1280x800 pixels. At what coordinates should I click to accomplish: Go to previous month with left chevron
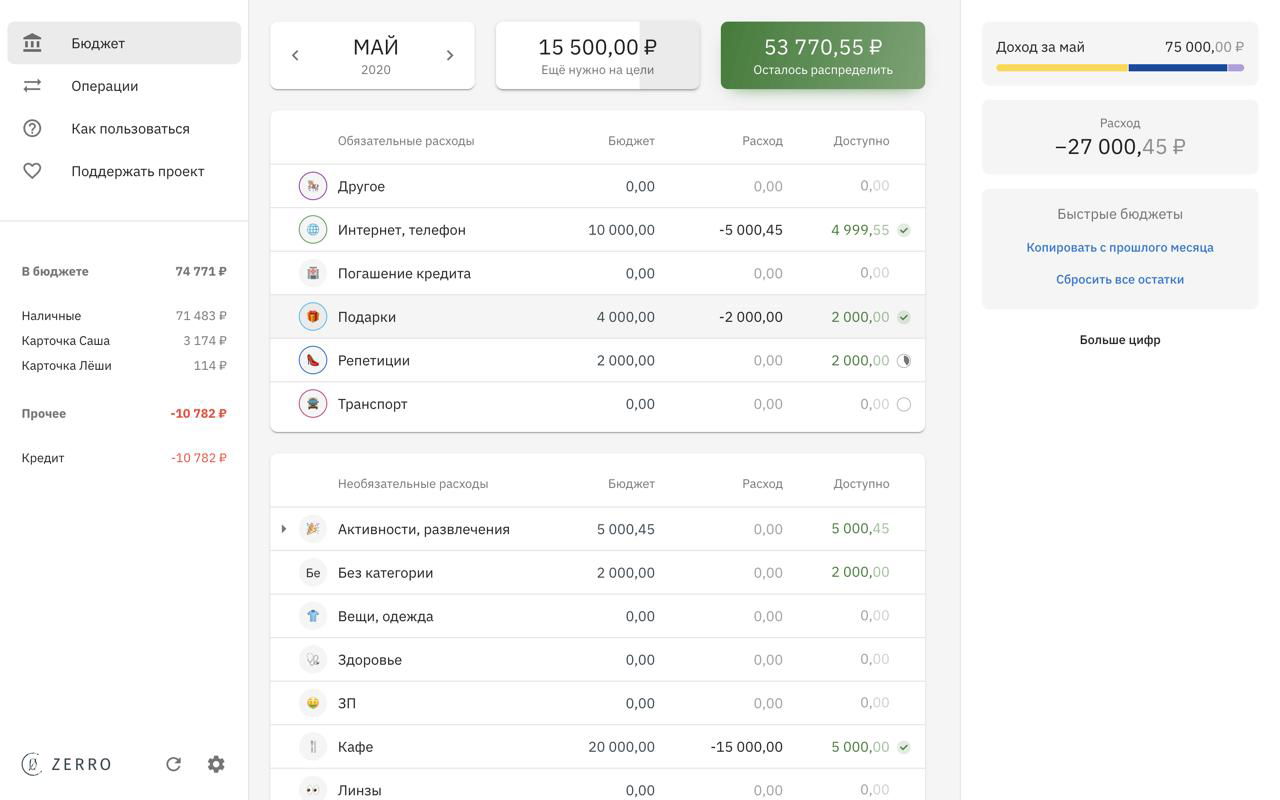point(295,56)
